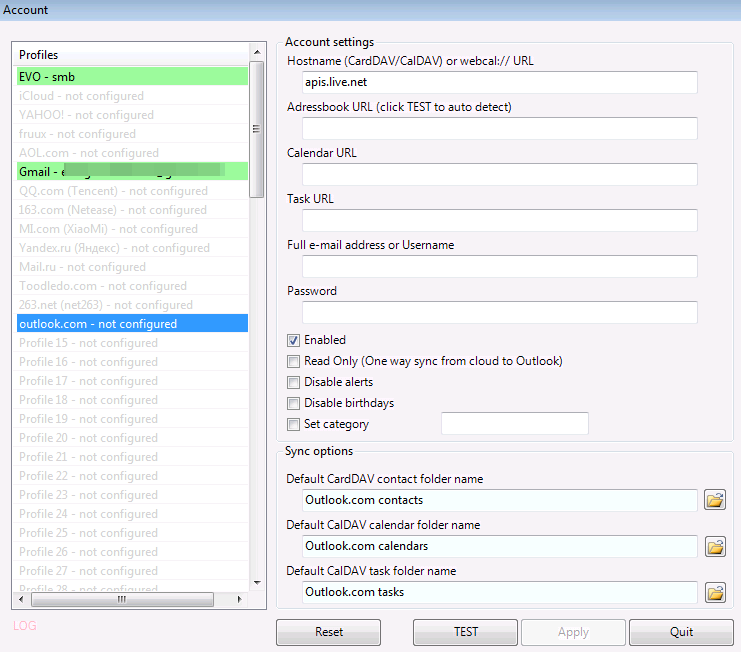Select Profile 18 in the list

point(132,400)
